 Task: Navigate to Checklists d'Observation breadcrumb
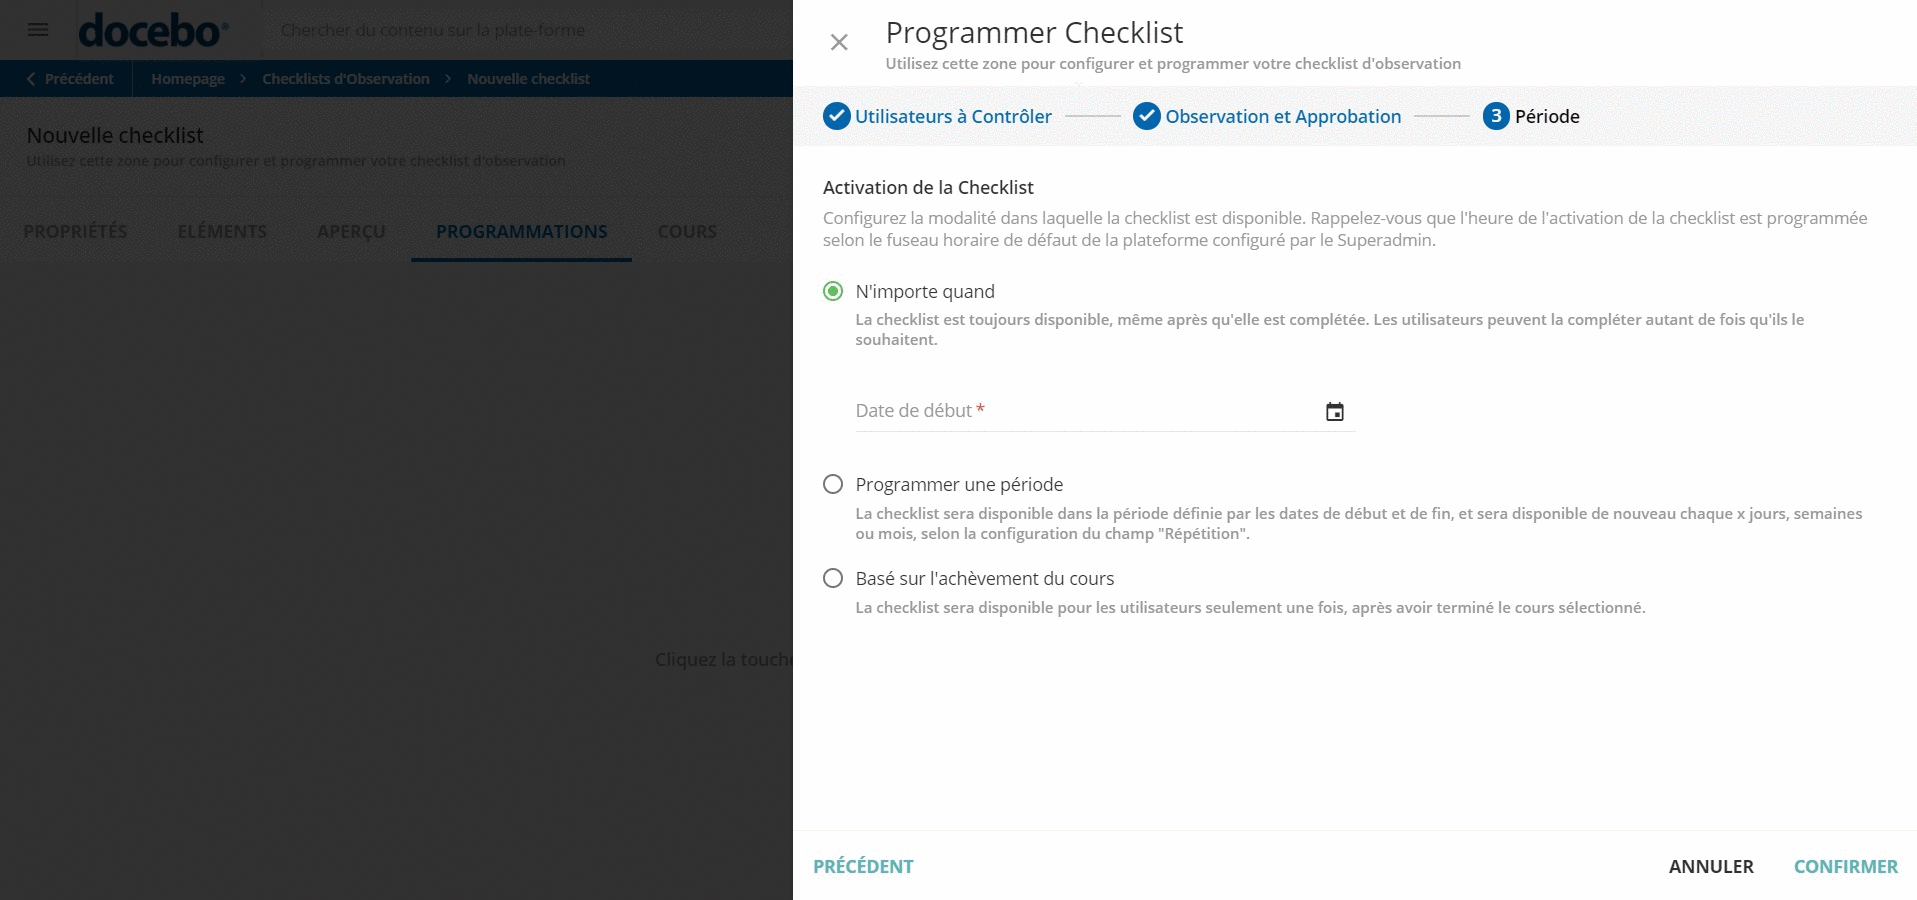point(345,78)
